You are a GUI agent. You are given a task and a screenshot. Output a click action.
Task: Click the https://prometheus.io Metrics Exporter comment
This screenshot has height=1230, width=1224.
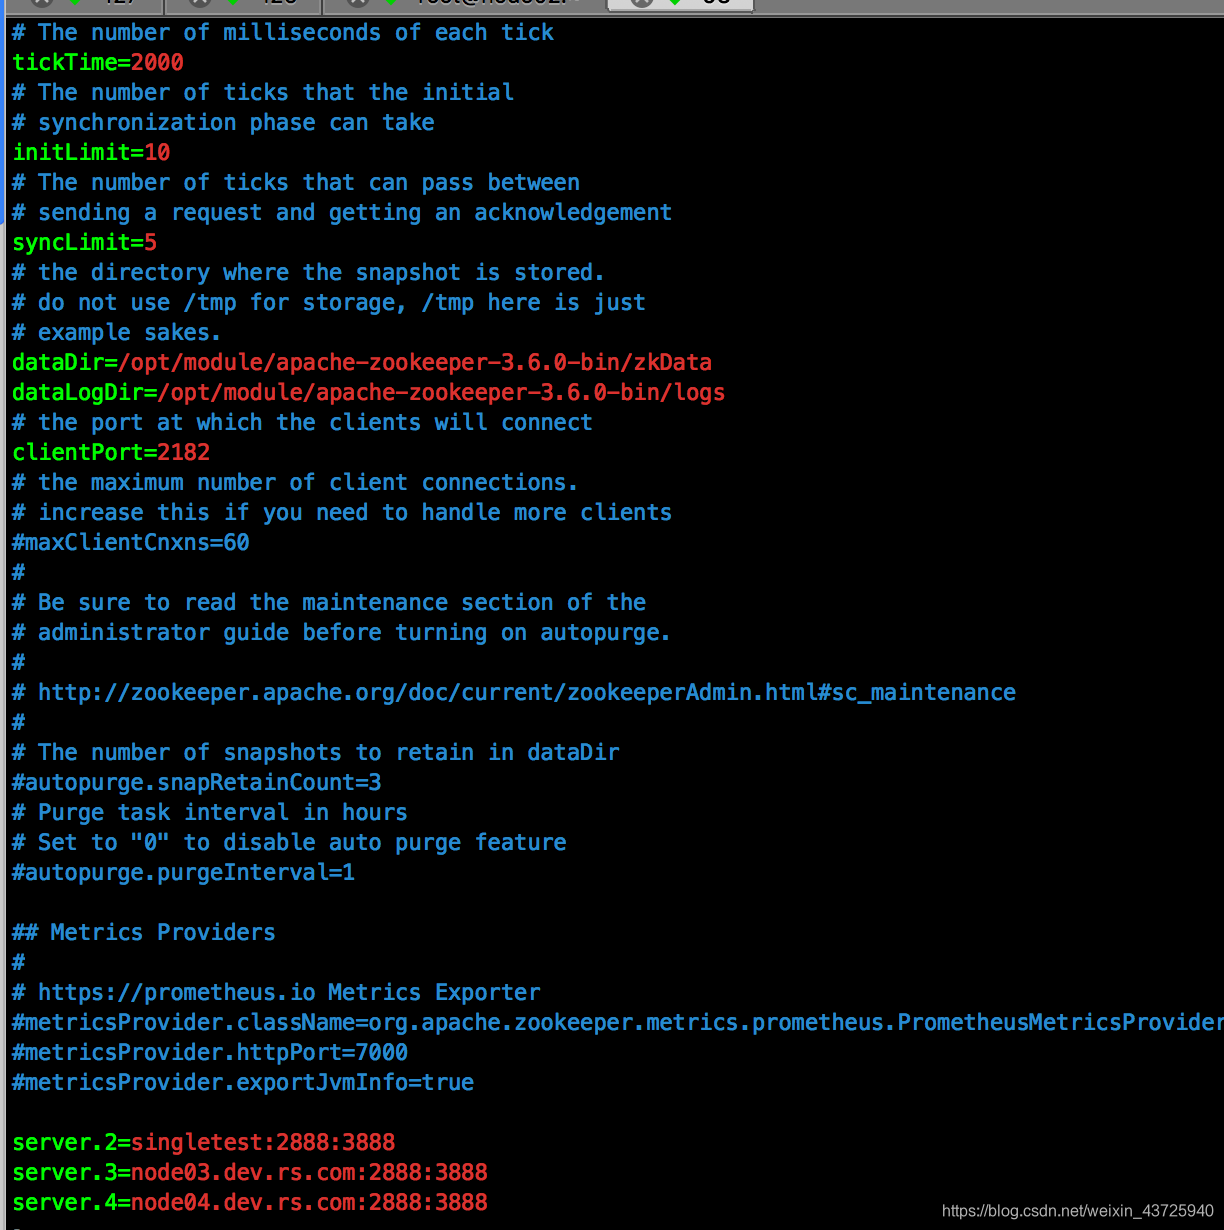tap(276, 992)
